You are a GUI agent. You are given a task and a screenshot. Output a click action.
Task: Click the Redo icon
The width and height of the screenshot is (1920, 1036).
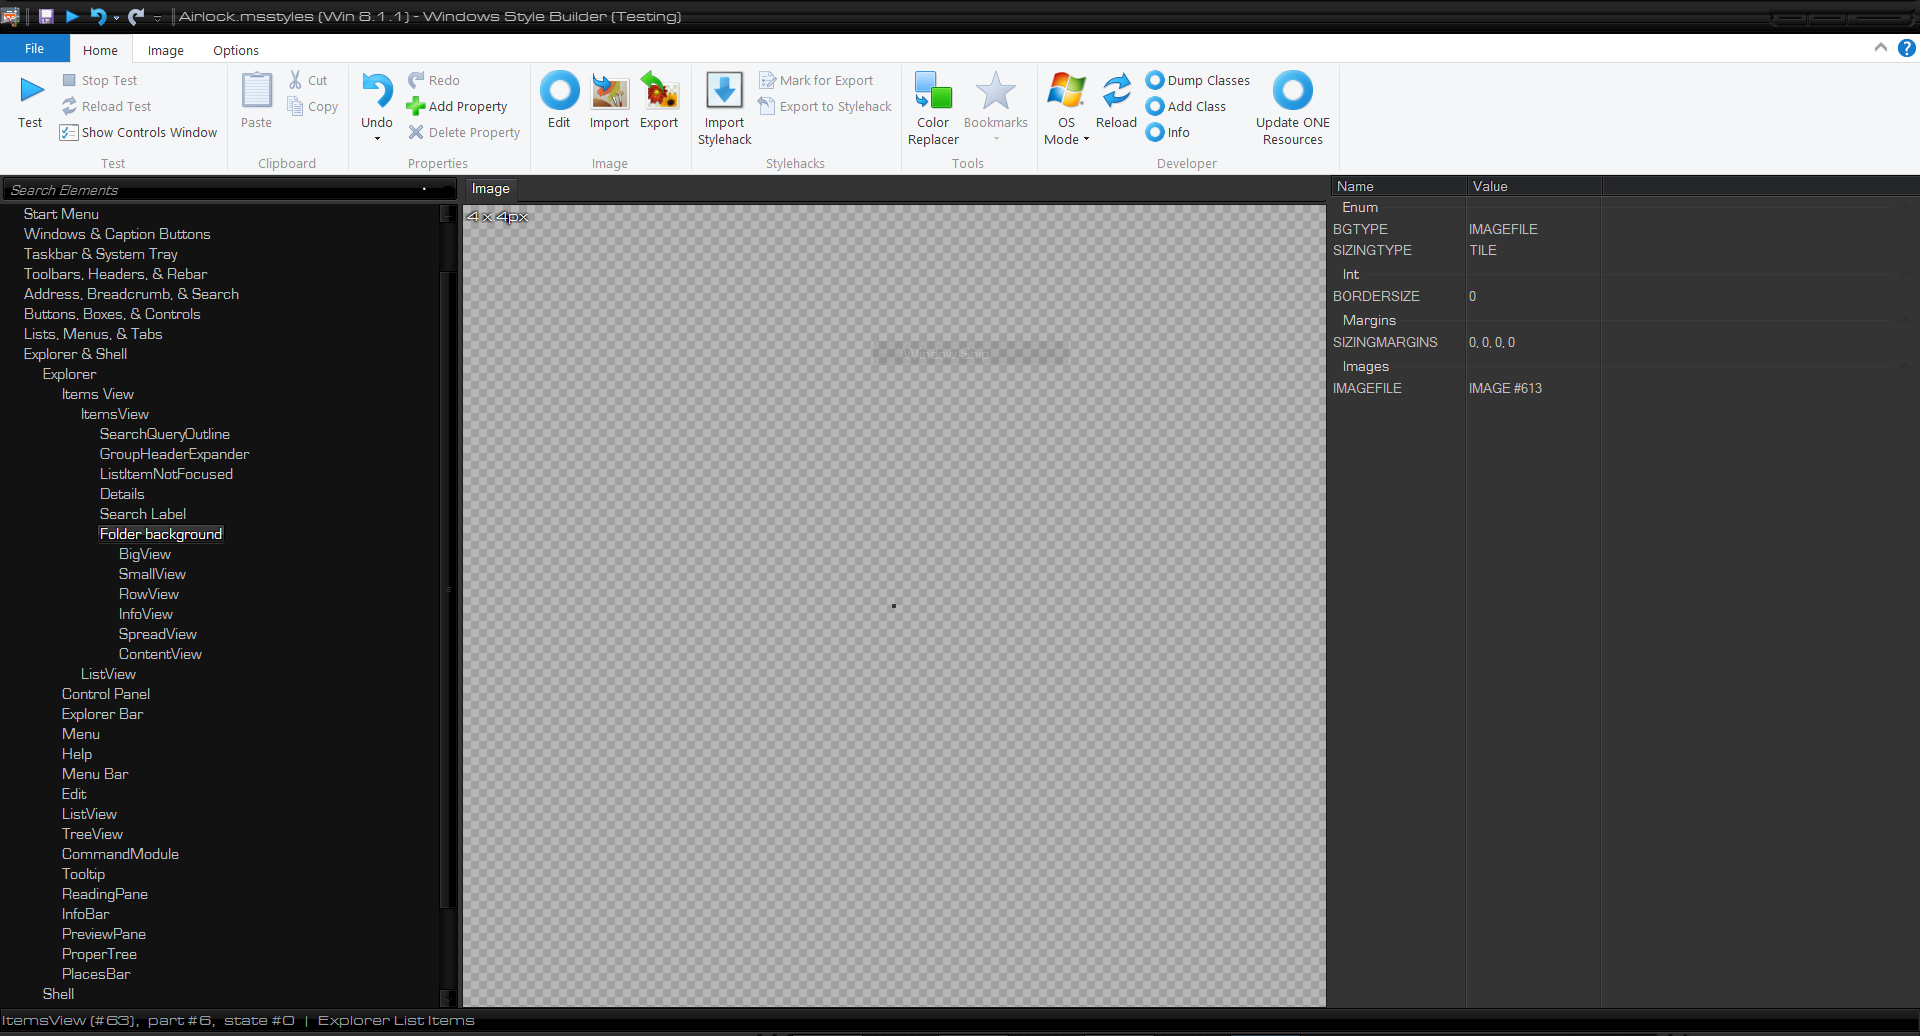[x=416, y=80]
